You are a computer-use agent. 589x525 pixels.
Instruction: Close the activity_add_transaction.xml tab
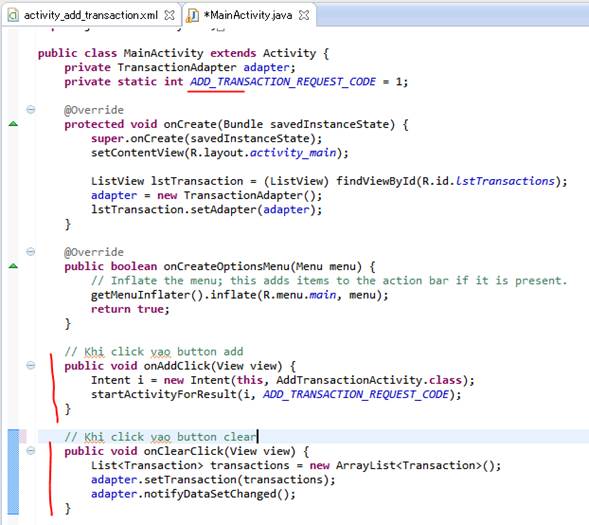click(x=170, y=15)
